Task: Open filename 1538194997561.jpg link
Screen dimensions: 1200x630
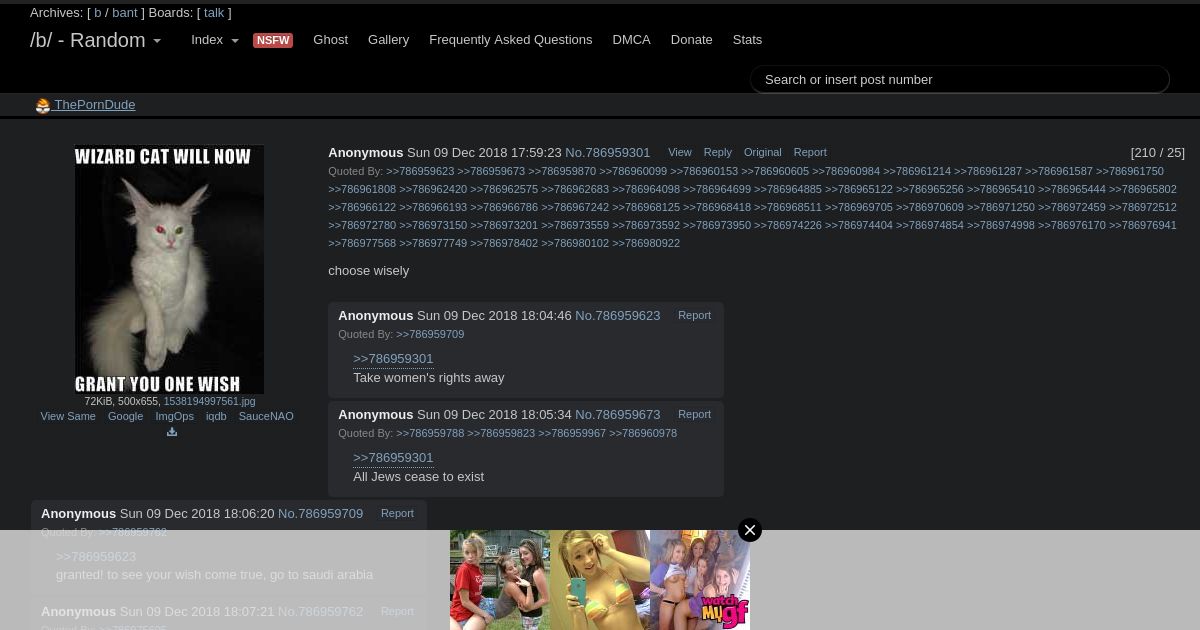Action: tap(209, 401)
